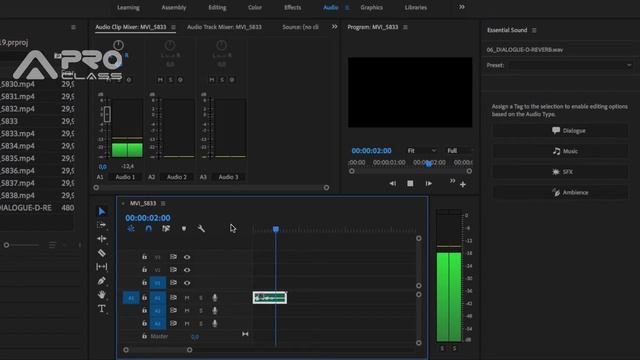Screen dimensions: 640x360
Task: Step back one frame in Program monitor
Action: tap(392, 184)
